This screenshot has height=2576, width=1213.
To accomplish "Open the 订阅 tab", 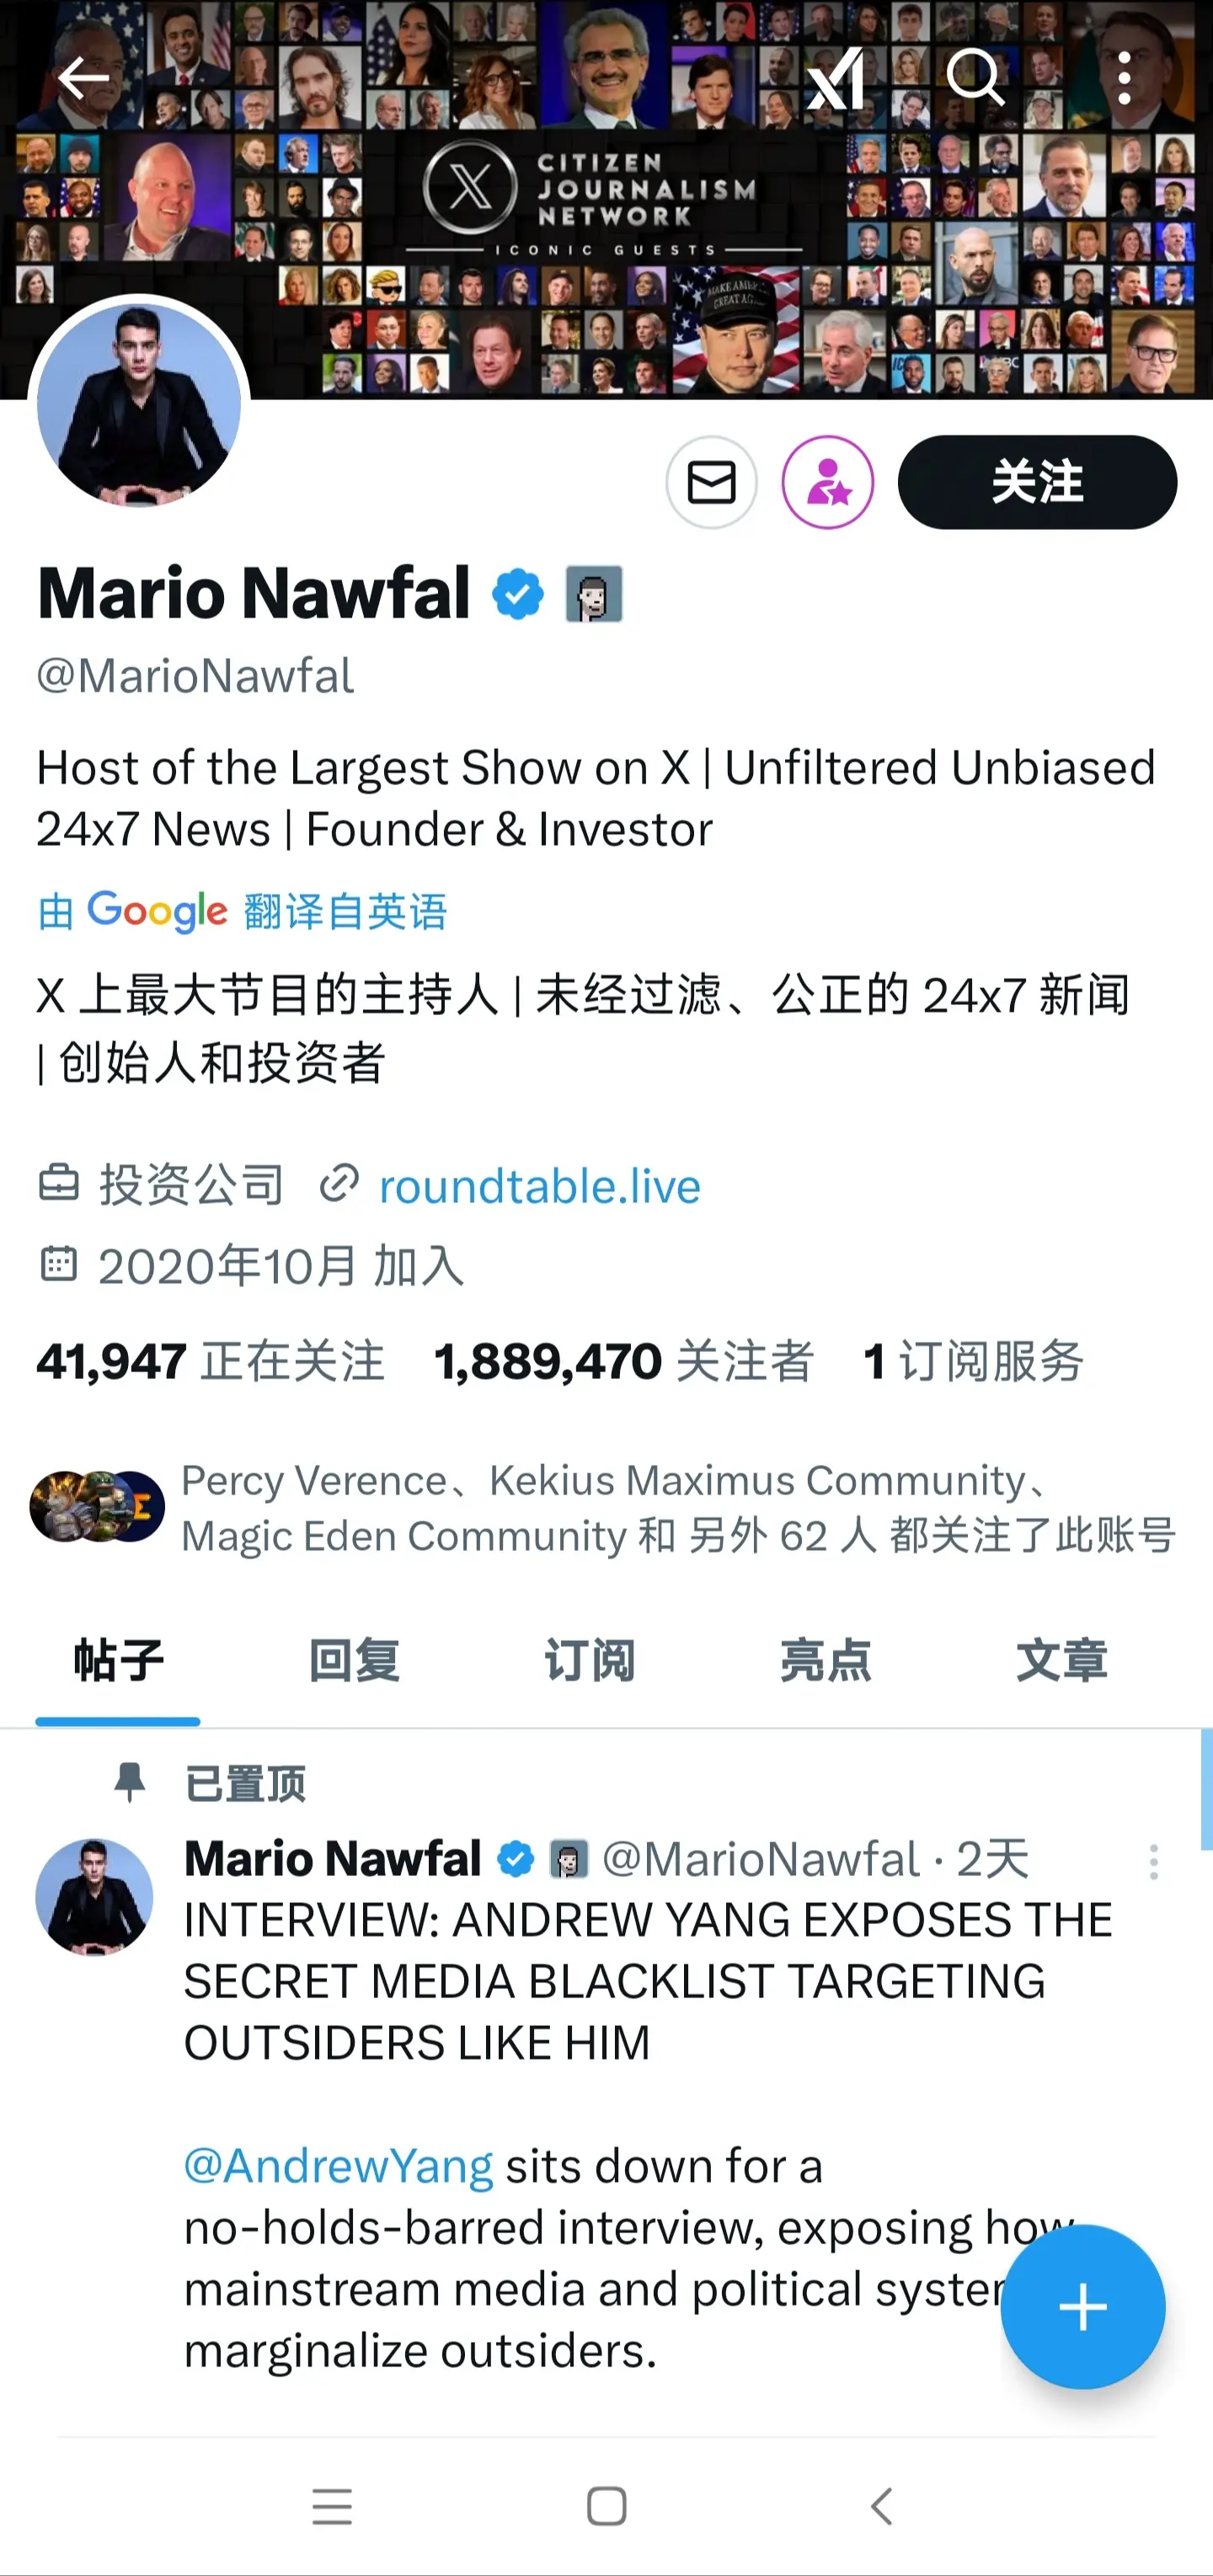I will (x=590, y=1660).
